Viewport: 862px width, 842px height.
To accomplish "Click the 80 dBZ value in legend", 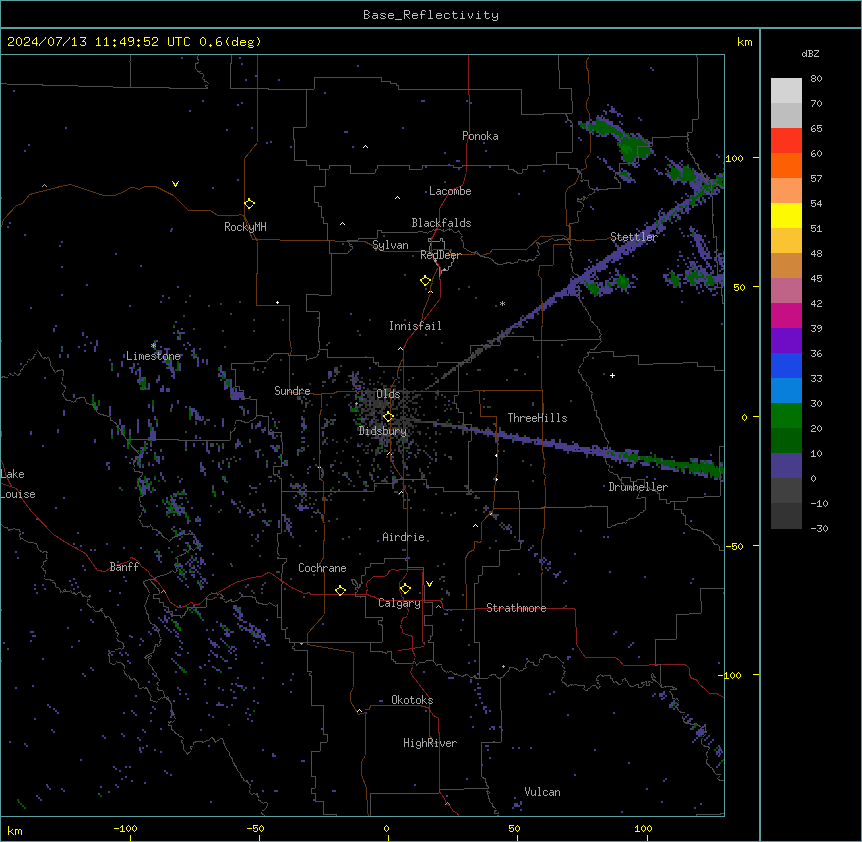I will [x=816, y=79].
